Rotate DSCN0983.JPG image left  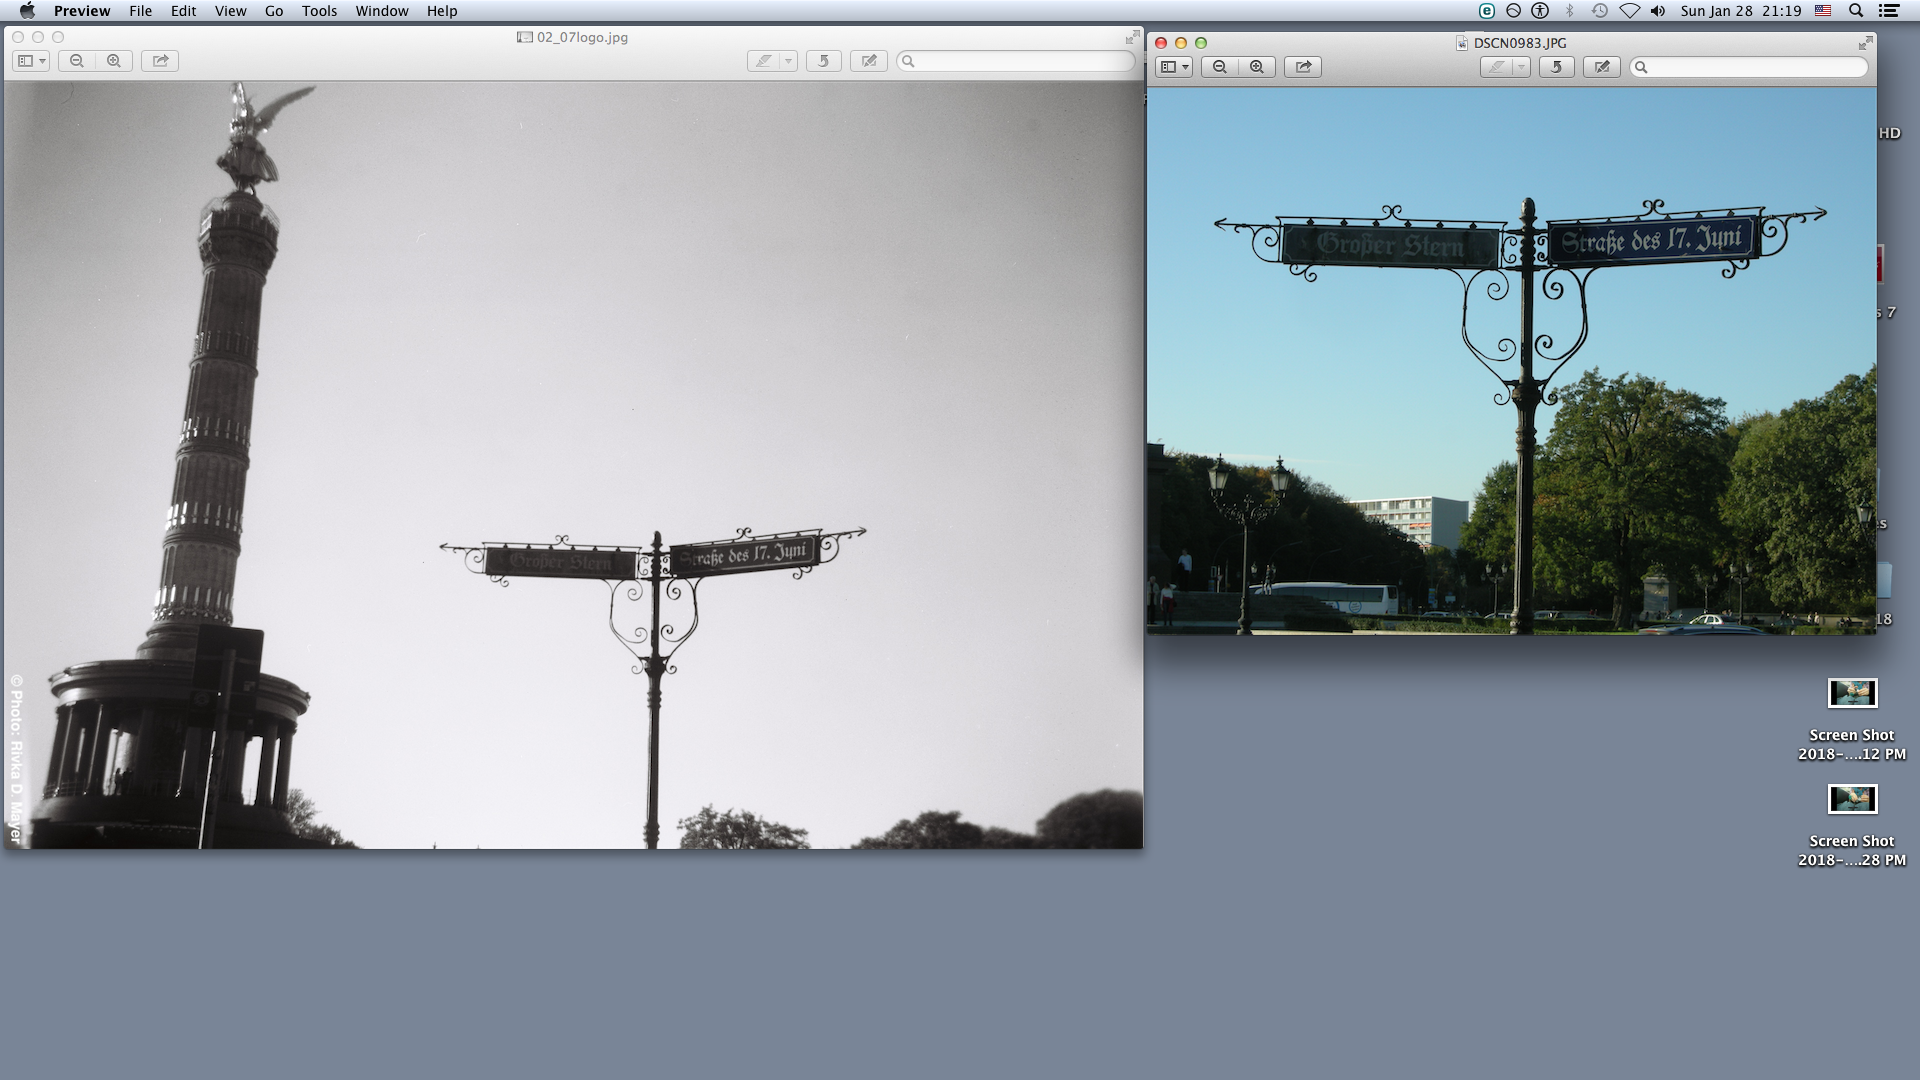pyautogui.click(x=1556, y=67)
